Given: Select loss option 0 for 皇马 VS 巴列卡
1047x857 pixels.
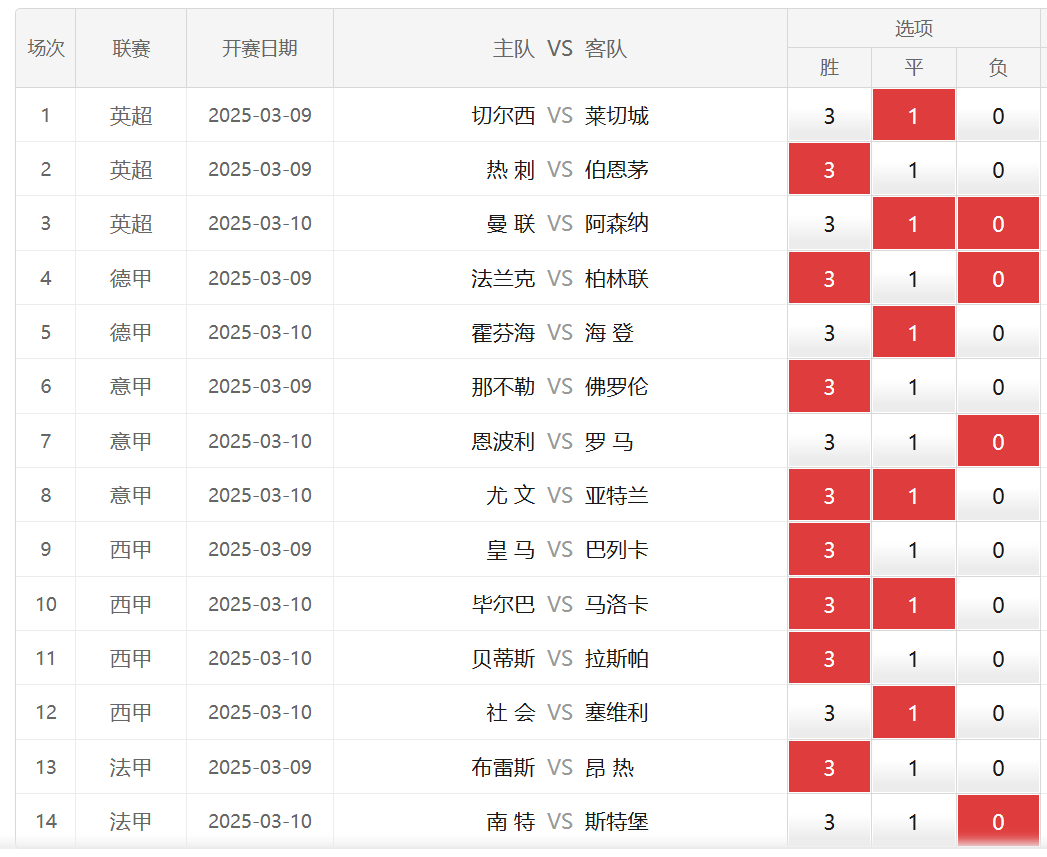Looking at the screenshot, I should tap(998, 549).
